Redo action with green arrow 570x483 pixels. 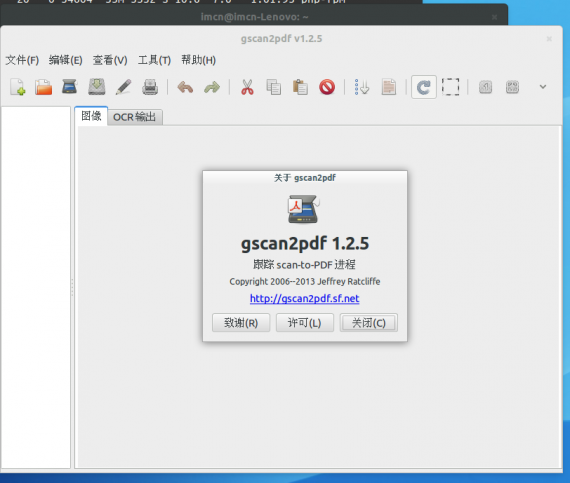click(x=212, y=87)
